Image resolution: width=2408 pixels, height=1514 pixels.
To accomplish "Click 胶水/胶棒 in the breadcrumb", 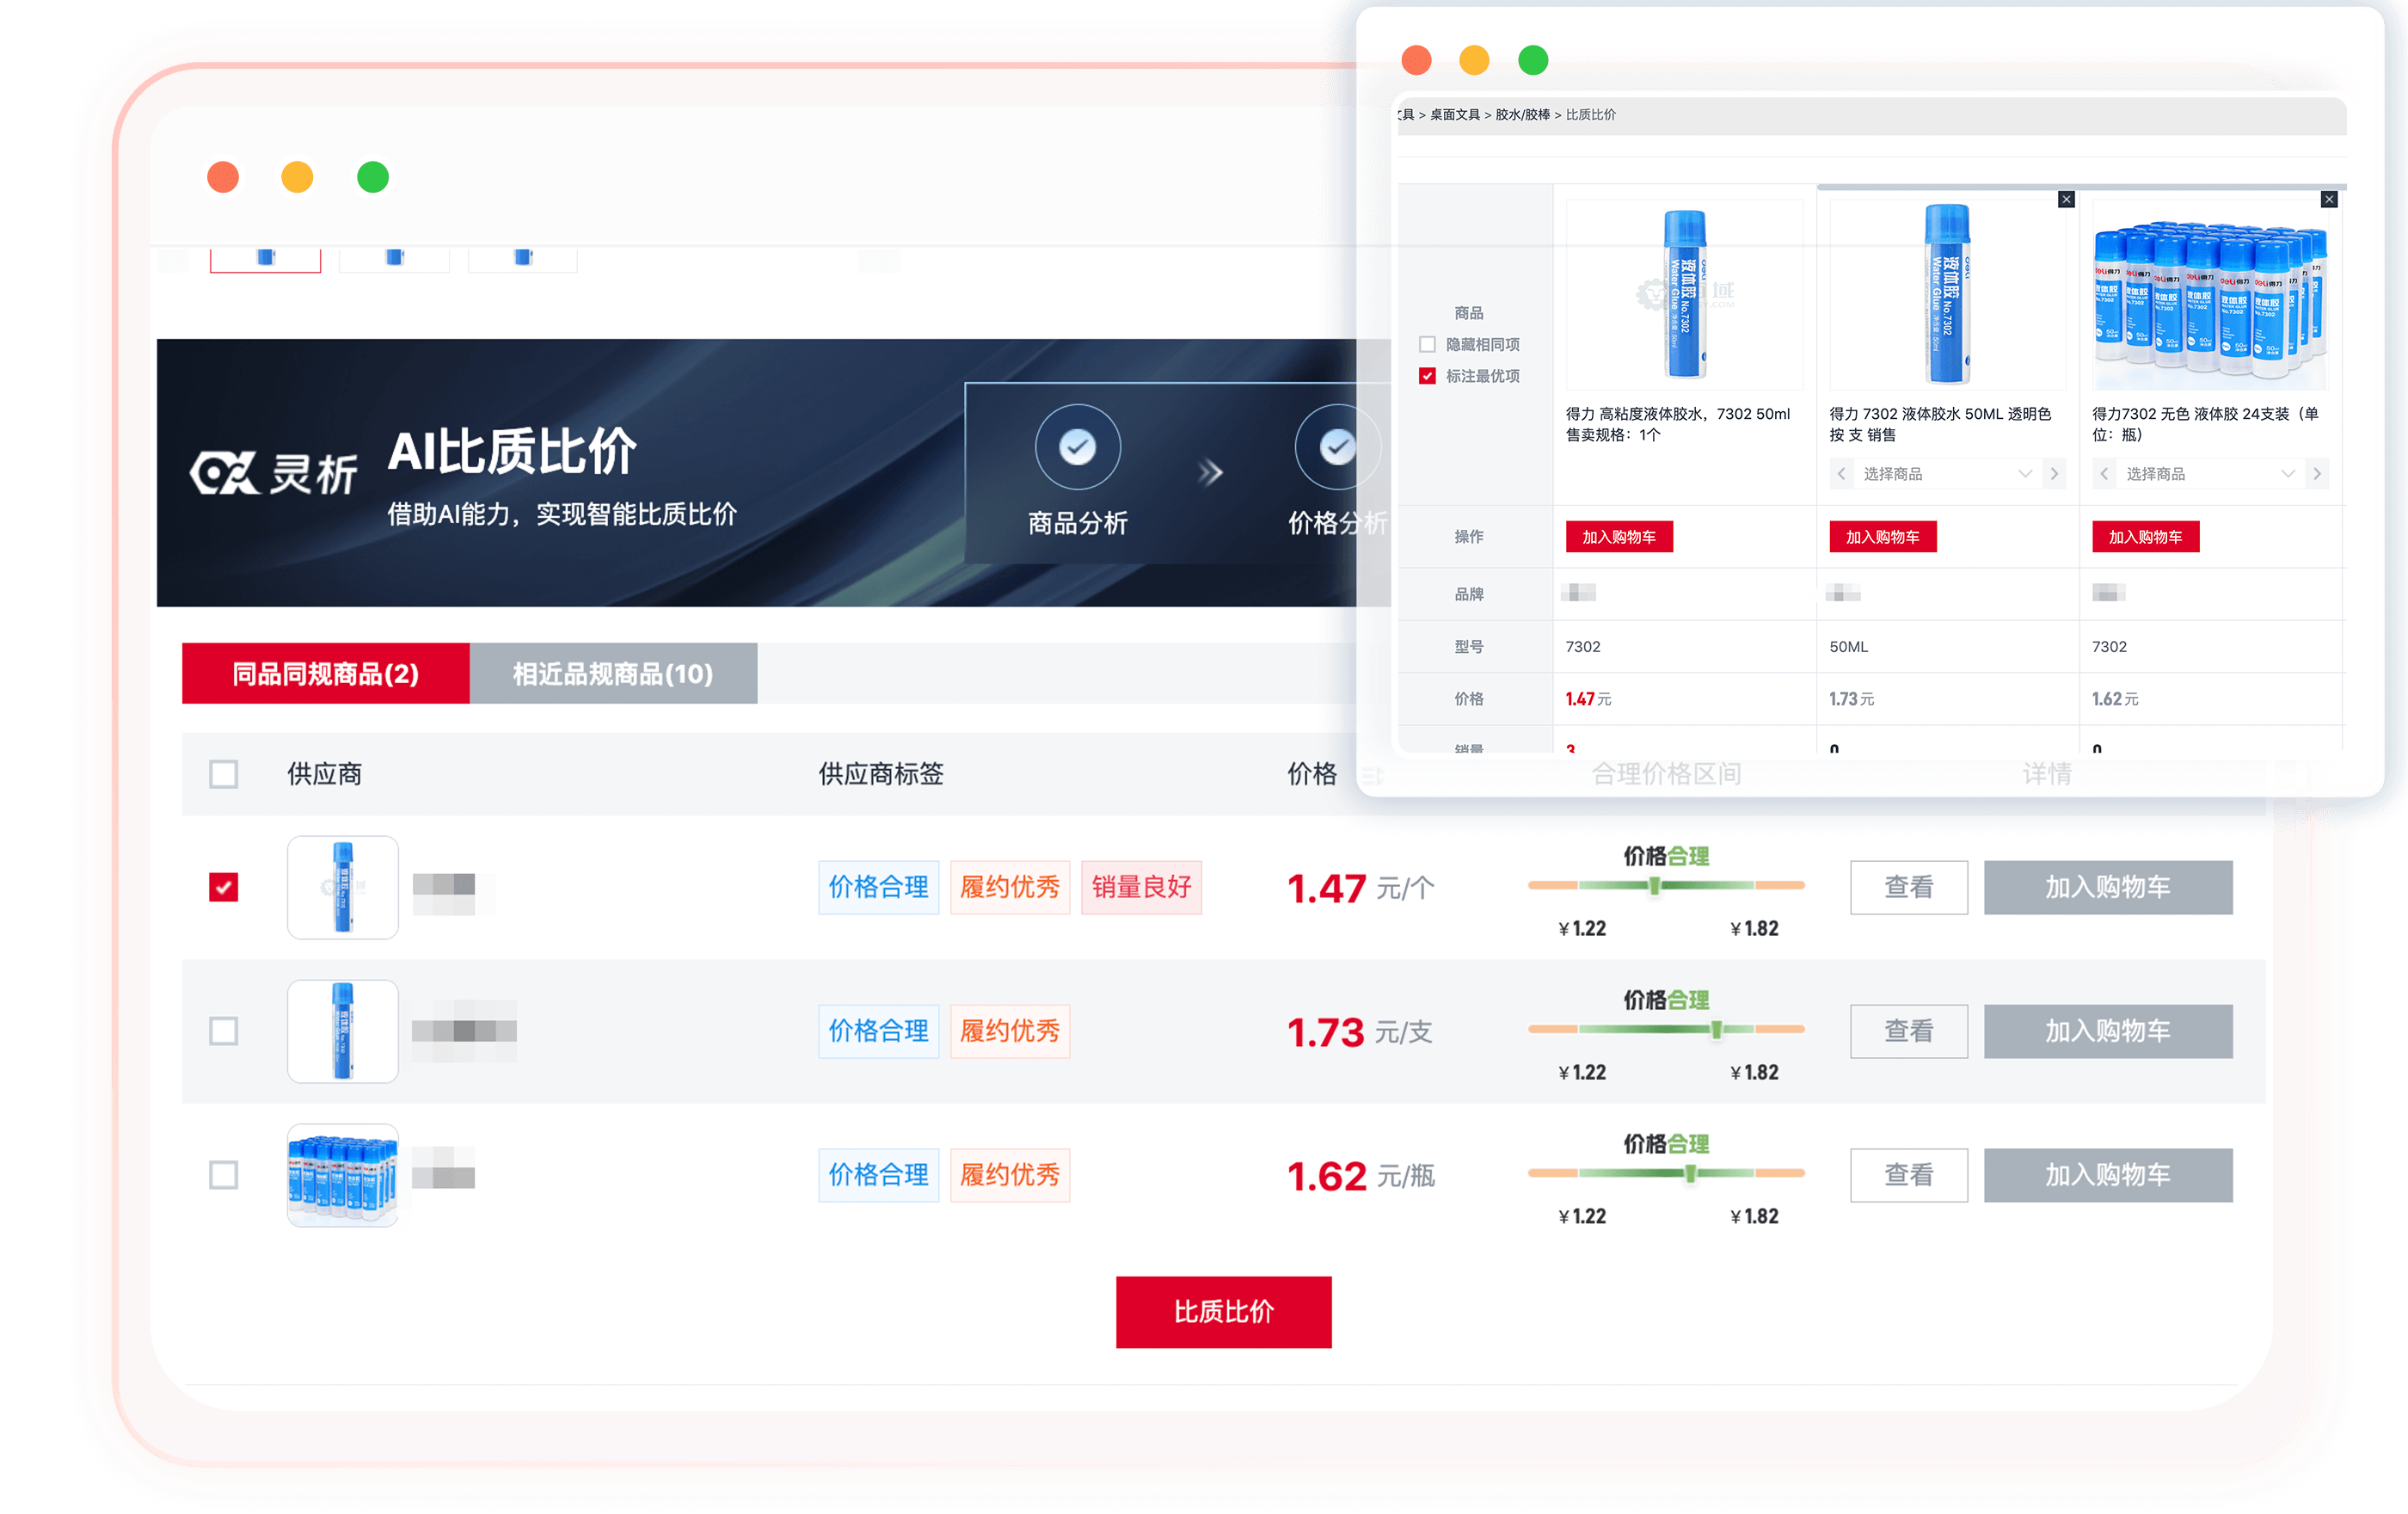I will 1522,115.
